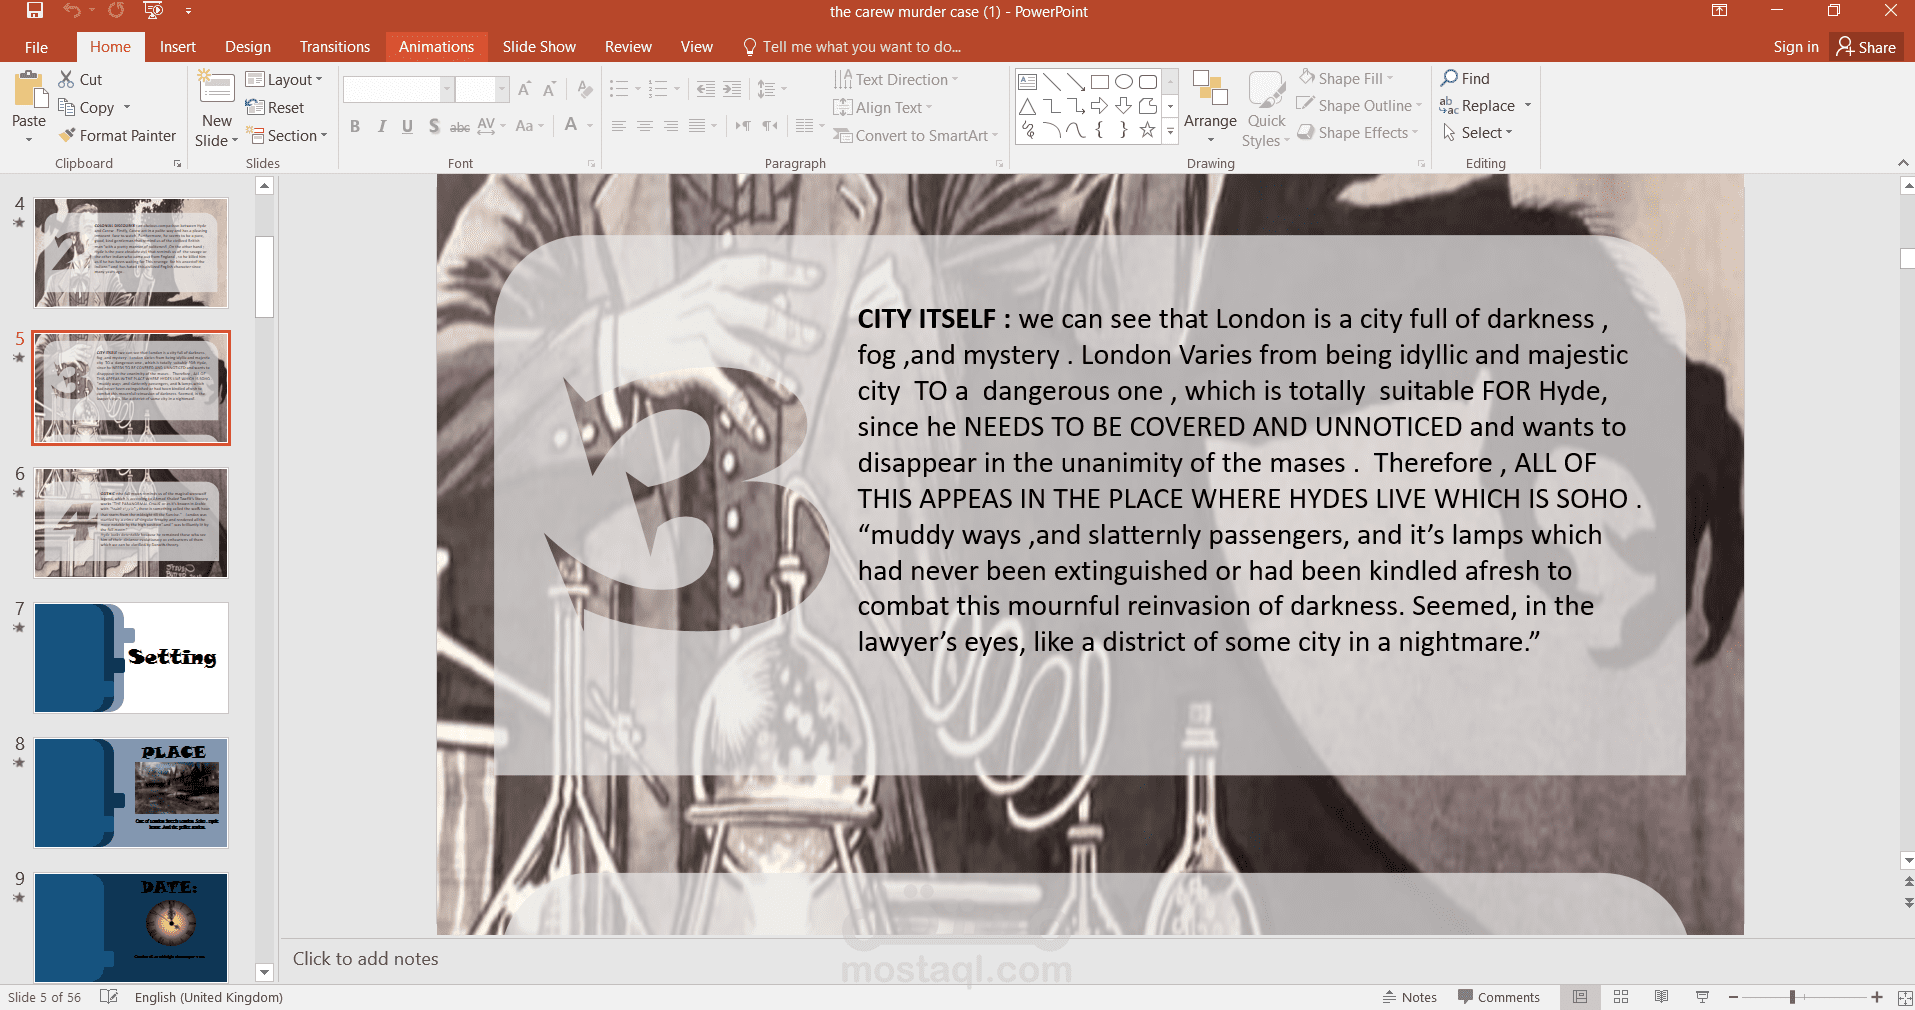Copy the selection
The width and height of the screenshot is (1915, 1010).
click(x=86, y=107)
